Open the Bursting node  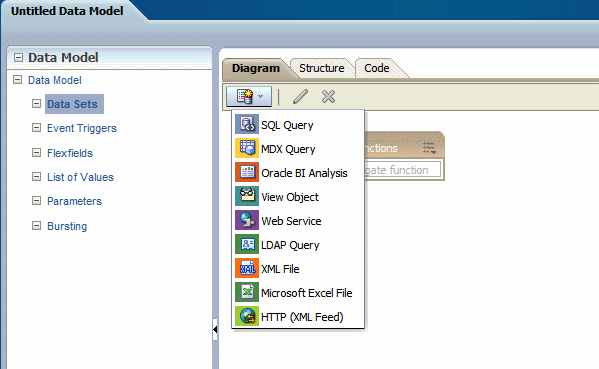pyautogui.click(x=67, y=226)
